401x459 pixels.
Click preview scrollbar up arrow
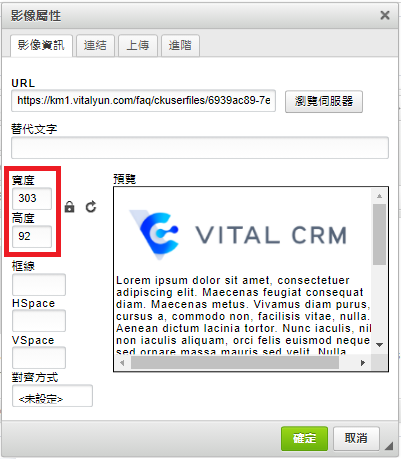pyautogui.click(x=379, y=196)
